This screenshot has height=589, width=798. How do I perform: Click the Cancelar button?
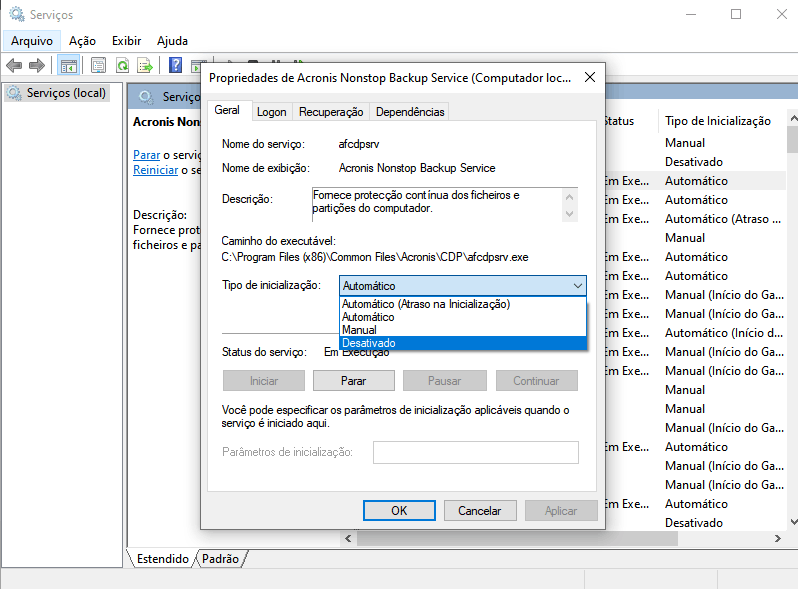pyautogui.click(x=480, y=511)
